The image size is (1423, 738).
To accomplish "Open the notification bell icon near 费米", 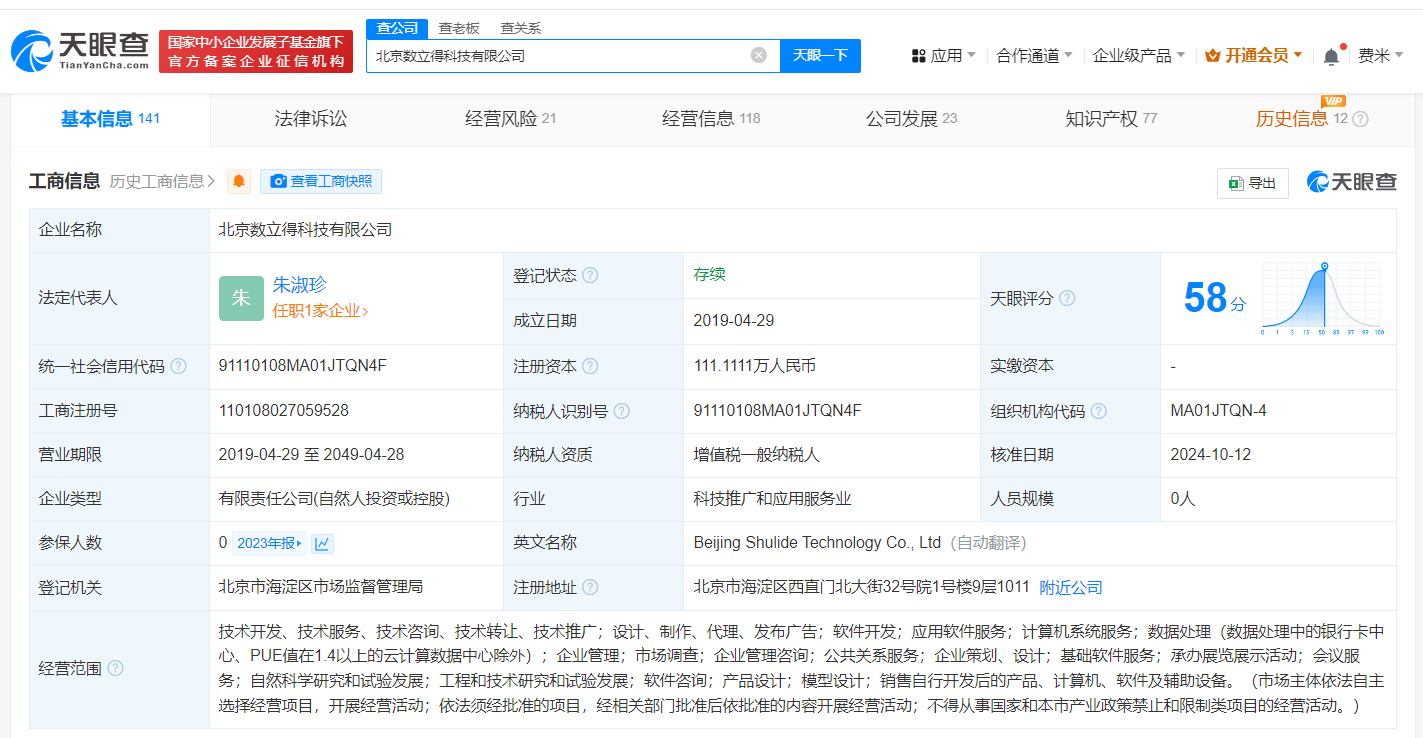I will 1331,55.
